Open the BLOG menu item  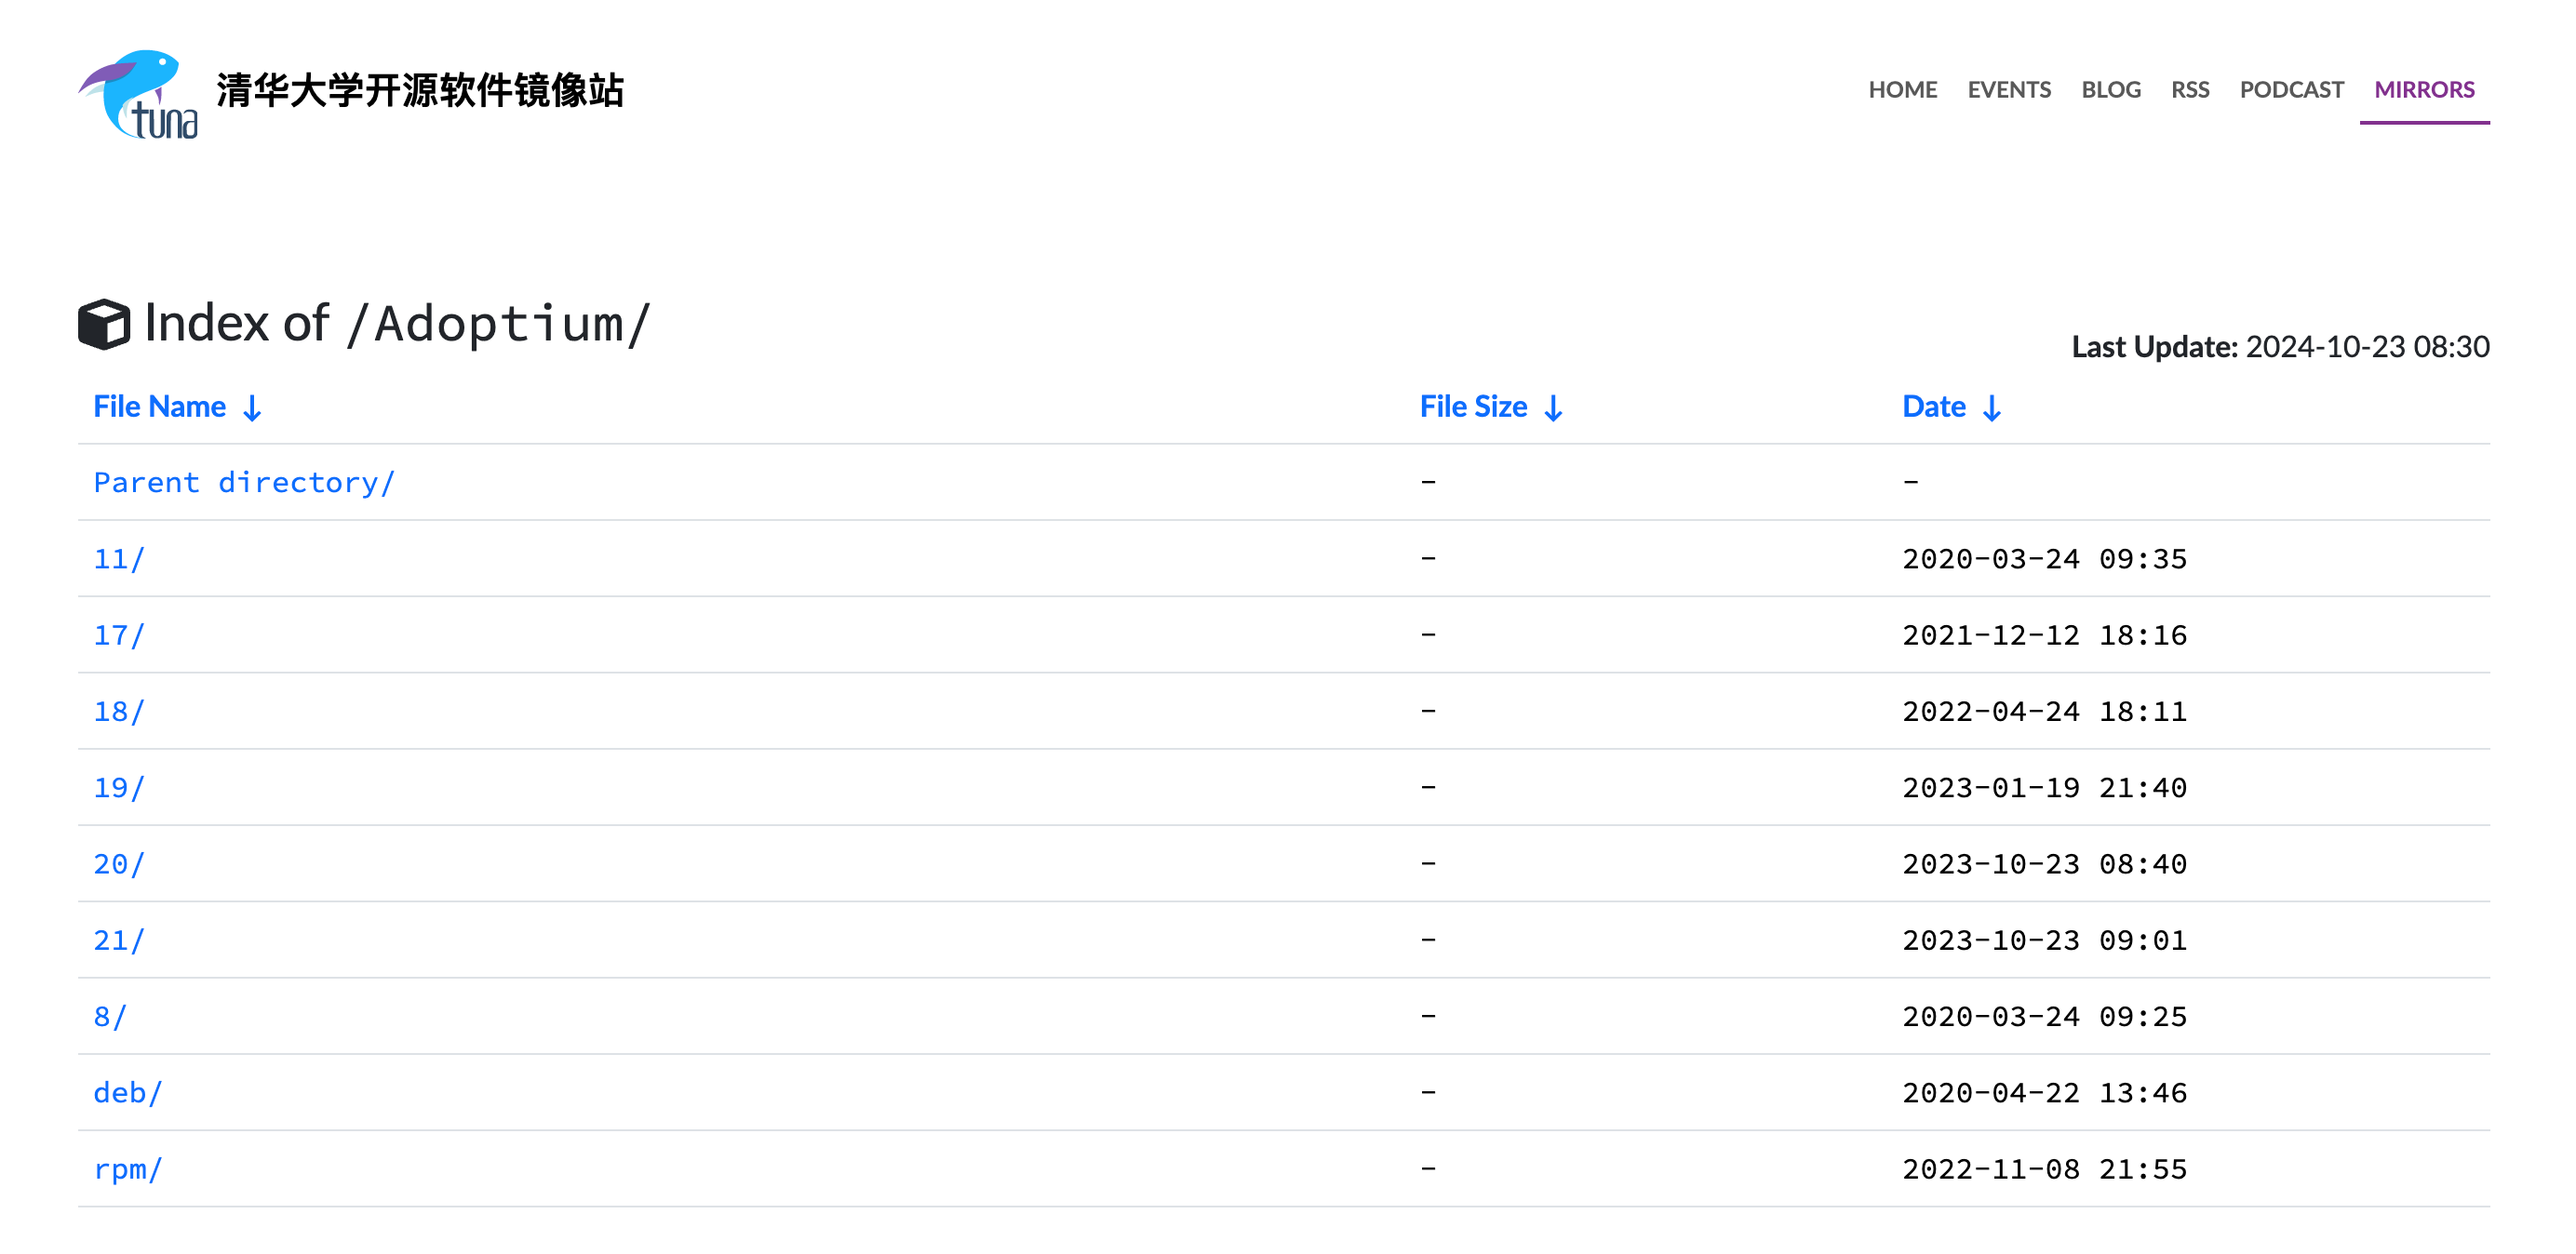coord(2110,90)
